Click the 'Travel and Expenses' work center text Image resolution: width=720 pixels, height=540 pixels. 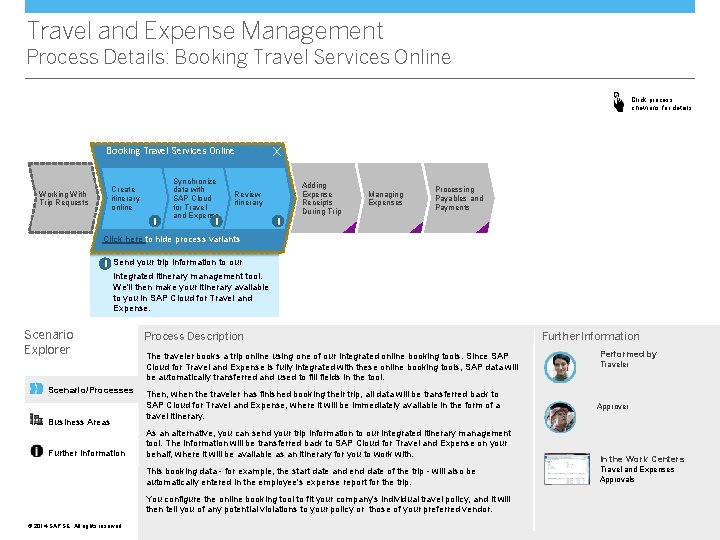pyautogui.click(x=637, y=469)
